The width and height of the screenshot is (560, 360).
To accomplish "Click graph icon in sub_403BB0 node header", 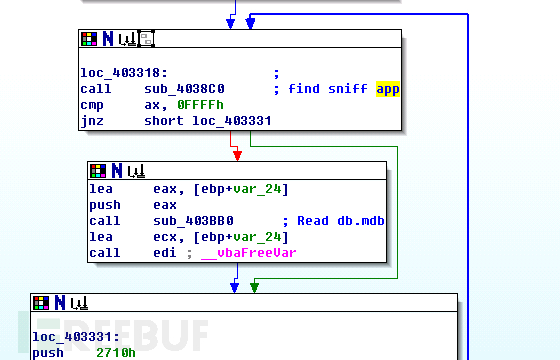I will [x=136, y=171].
